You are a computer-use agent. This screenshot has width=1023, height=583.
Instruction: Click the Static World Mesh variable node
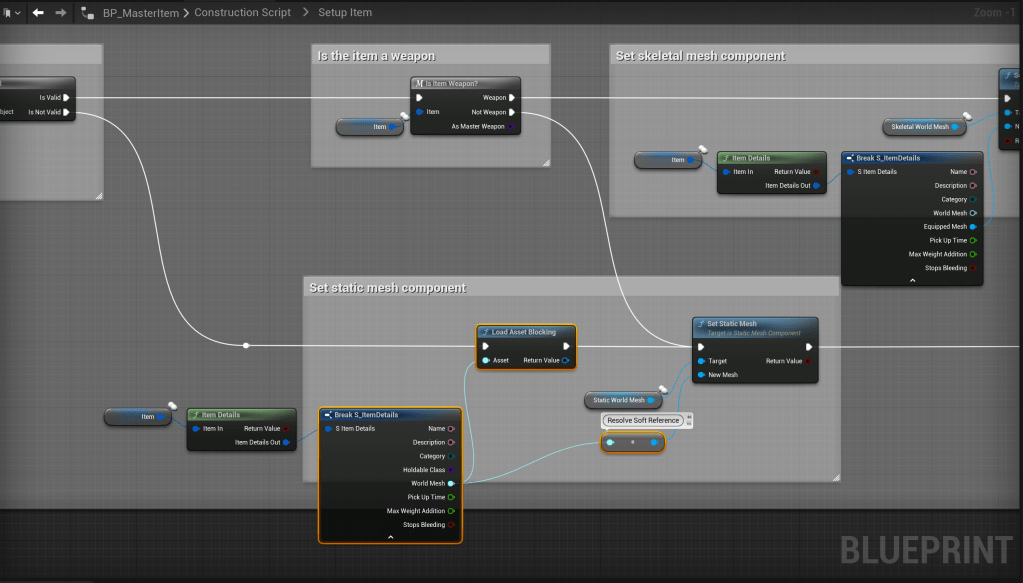coord(620,400)
